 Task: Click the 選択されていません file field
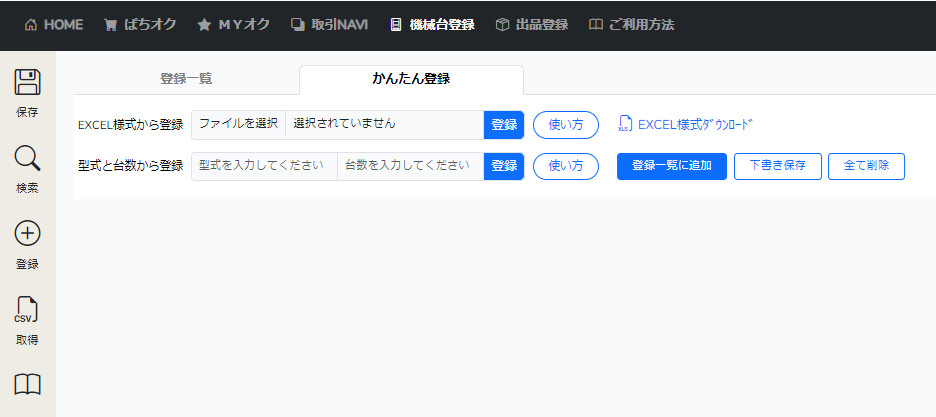(385, 125)
